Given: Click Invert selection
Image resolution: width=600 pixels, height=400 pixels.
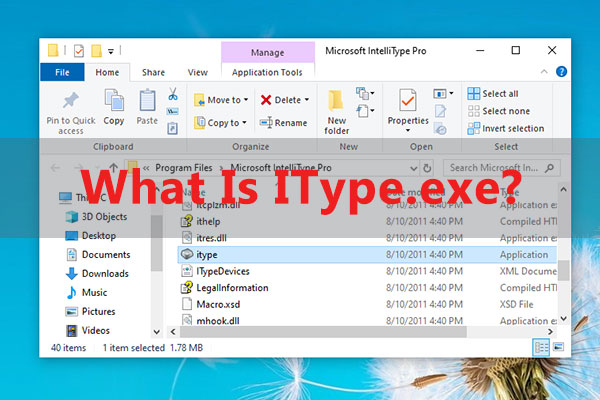Looking at the screenshot, I should (505, 128).
